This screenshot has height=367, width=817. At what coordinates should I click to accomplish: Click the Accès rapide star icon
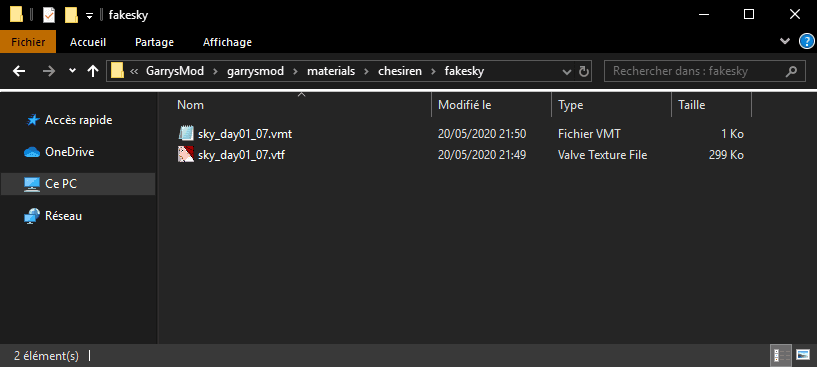click(x=32, y=120)
